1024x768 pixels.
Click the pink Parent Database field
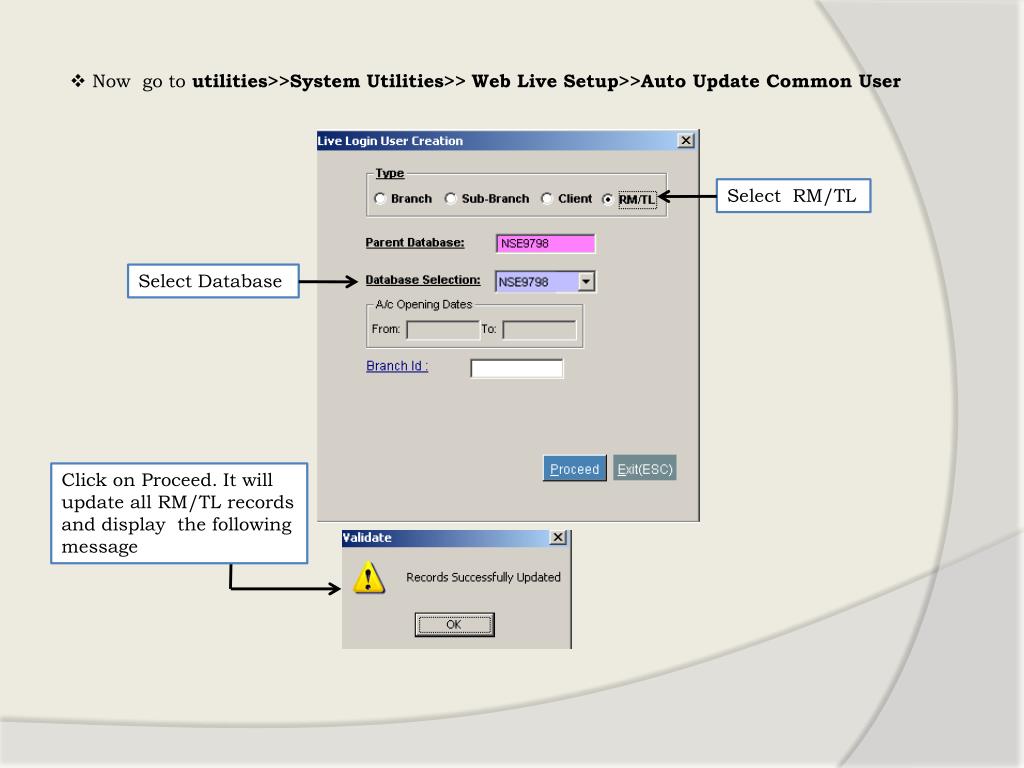point(545,244)
